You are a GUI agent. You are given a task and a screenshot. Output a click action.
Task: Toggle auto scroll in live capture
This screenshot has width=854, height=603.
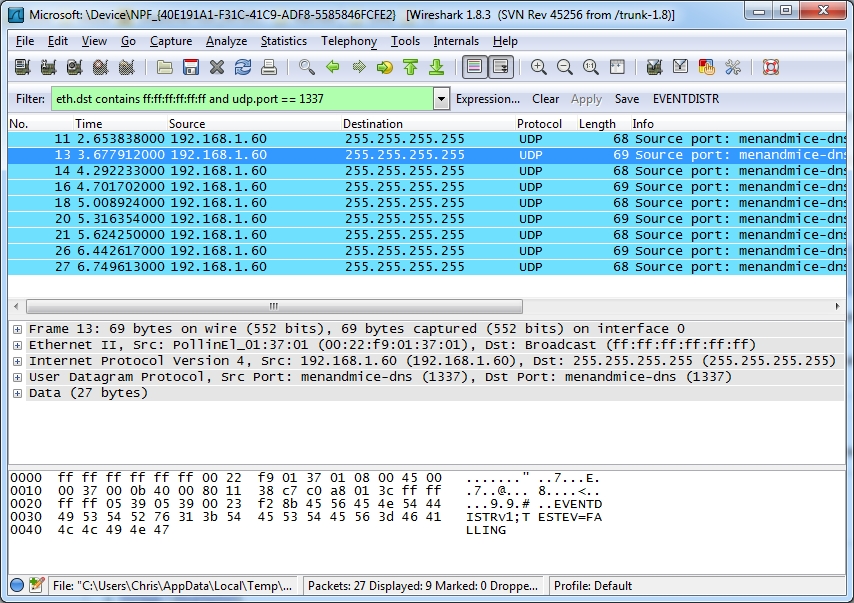(500, 67)
